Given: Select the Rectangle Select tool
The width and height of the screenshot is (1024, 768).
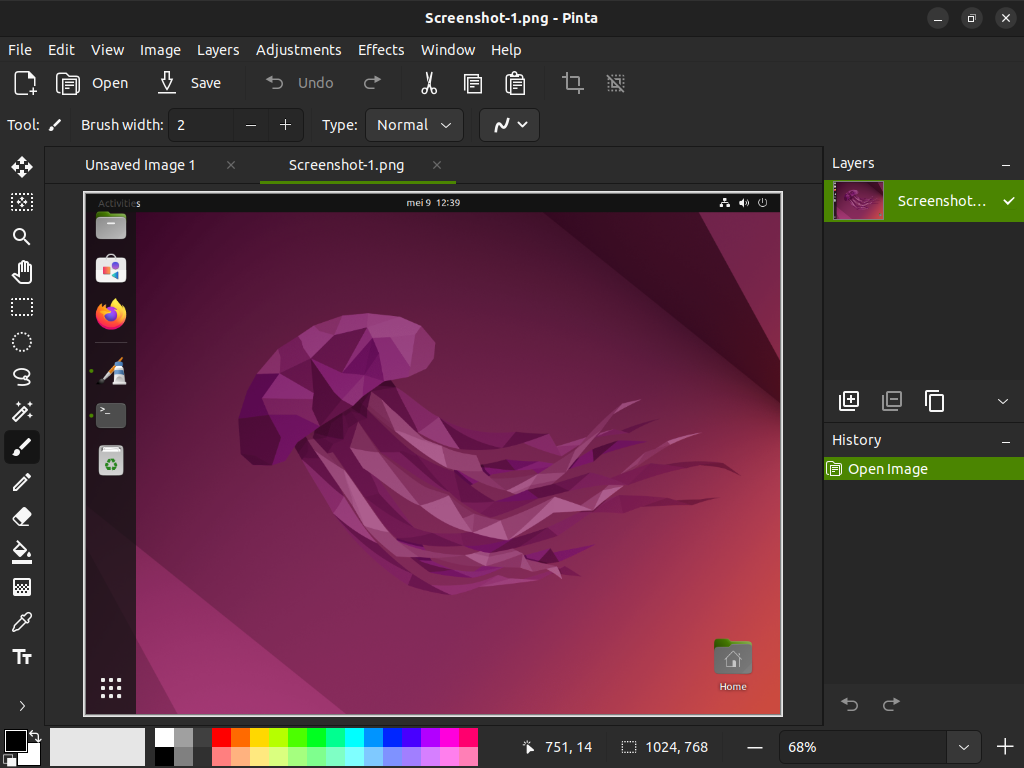Looking at the screenshot, I should (22, 307).
